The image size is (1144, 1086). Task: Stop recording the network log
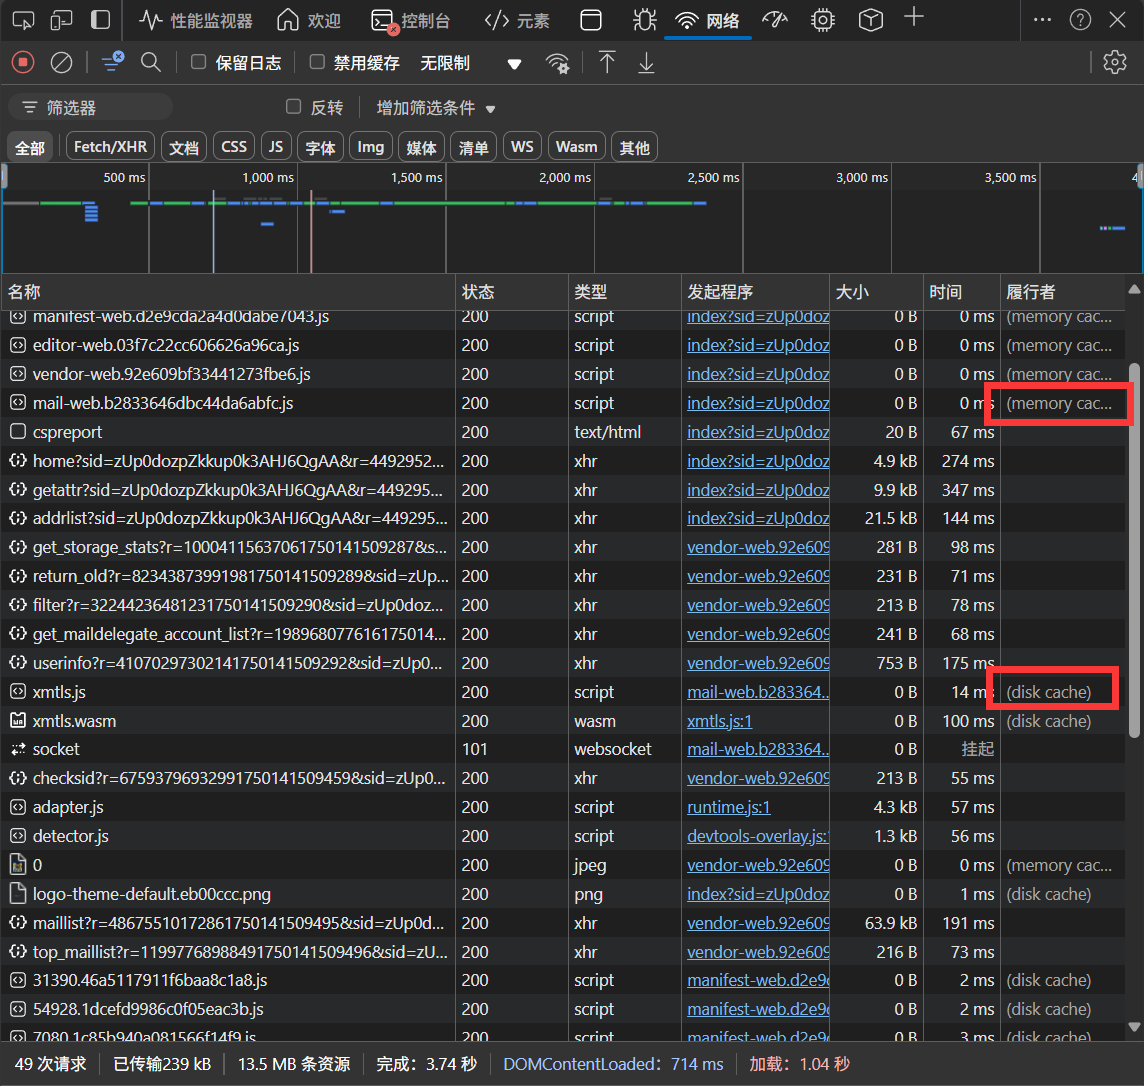pos(22,63)
